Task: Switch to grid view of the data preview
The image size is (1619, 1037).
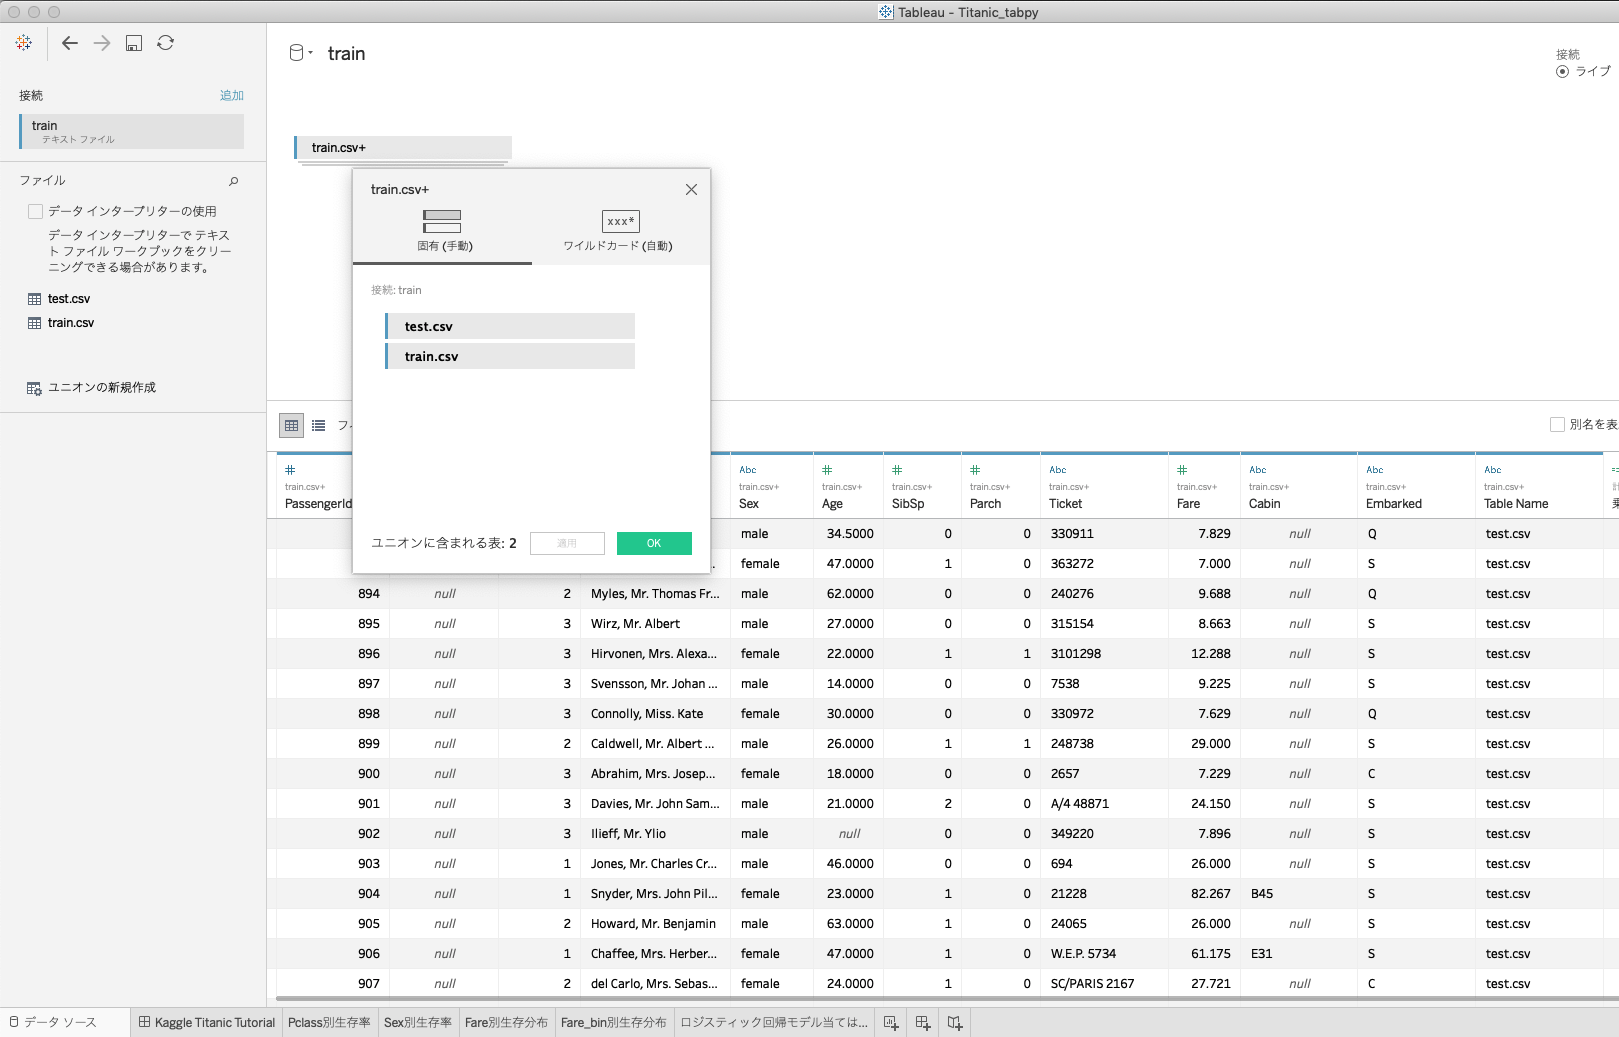Action: (291, 425)
